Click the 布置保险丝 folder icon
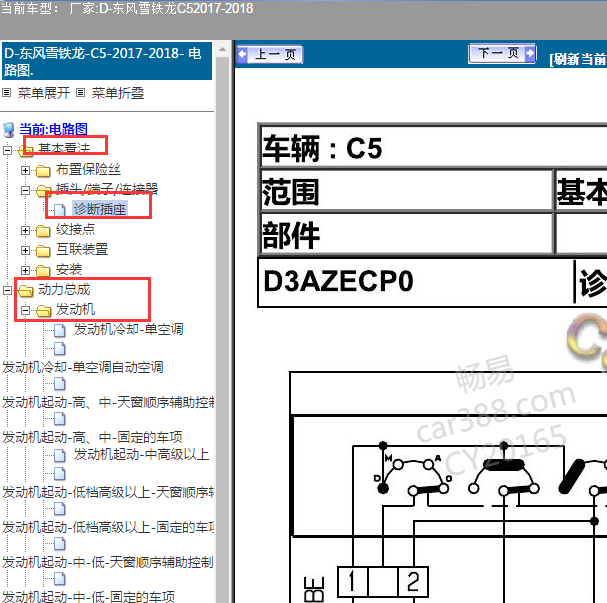607x603 pixels. (x=43, y=170)
